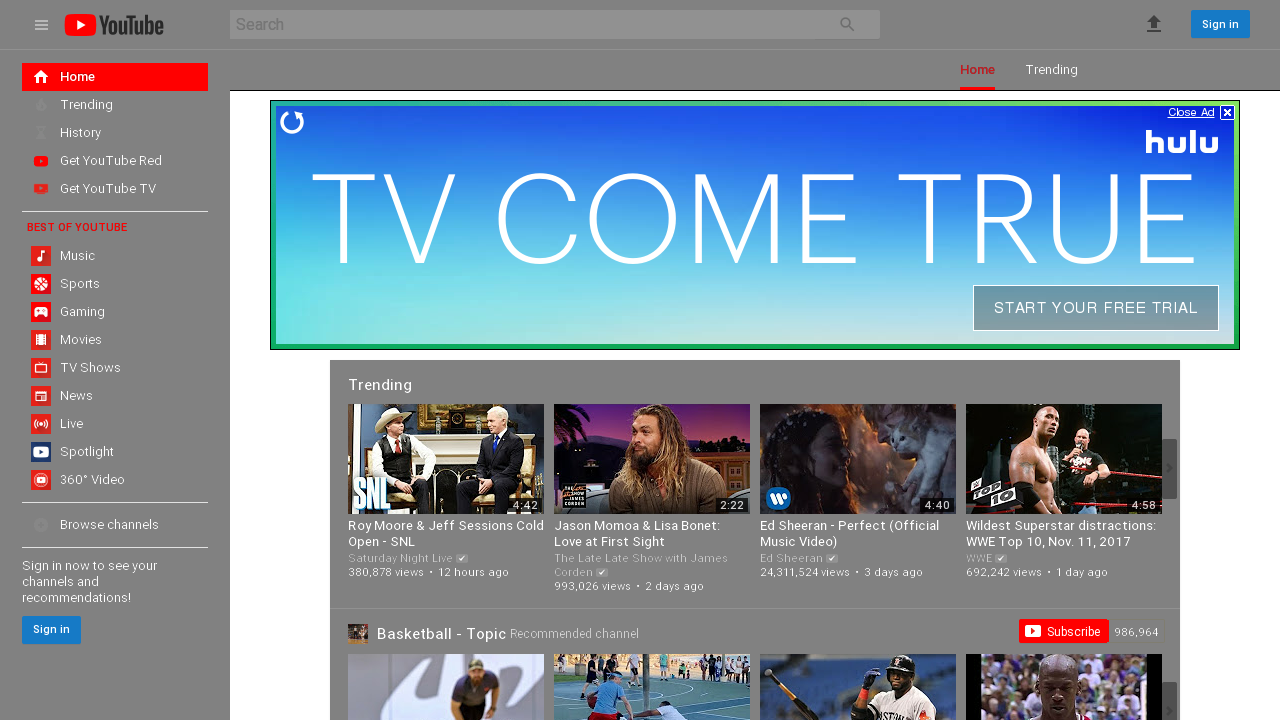The image size is (1280, 720).
Task: Click the Close Ad link
Action: pos(1191,113)
